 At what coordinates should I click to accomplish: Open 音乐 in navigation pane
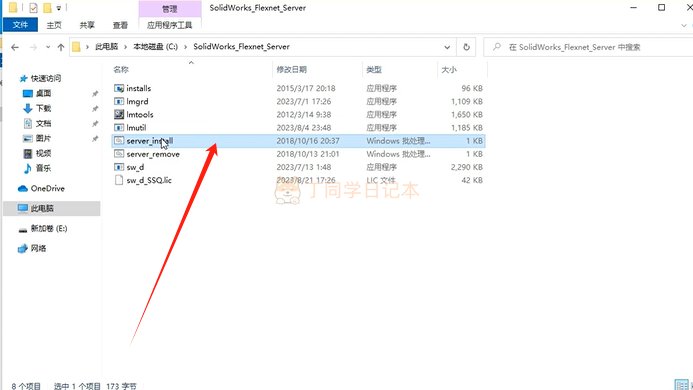tap(43, 168)
